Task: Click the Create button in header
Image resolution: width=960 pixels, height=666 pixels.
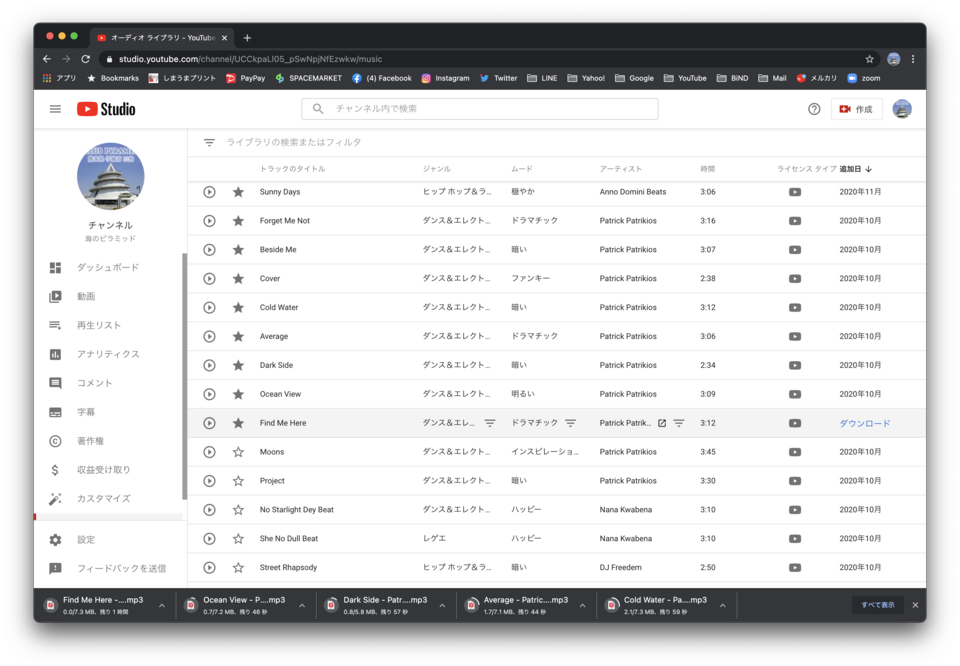Action: pyautogui.click(x=856, y=109)
